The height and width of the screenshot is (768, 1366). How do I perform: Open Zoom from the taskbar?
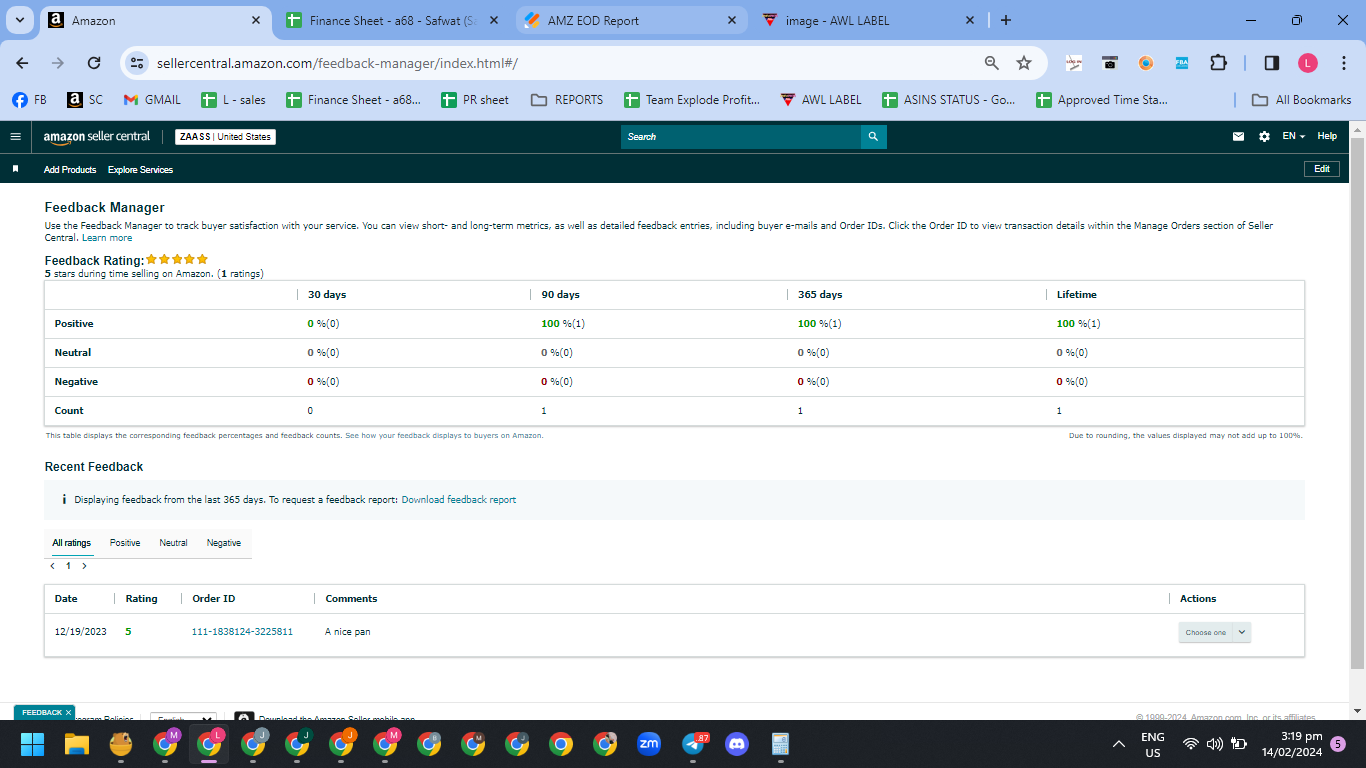click(x=649, y=743)
